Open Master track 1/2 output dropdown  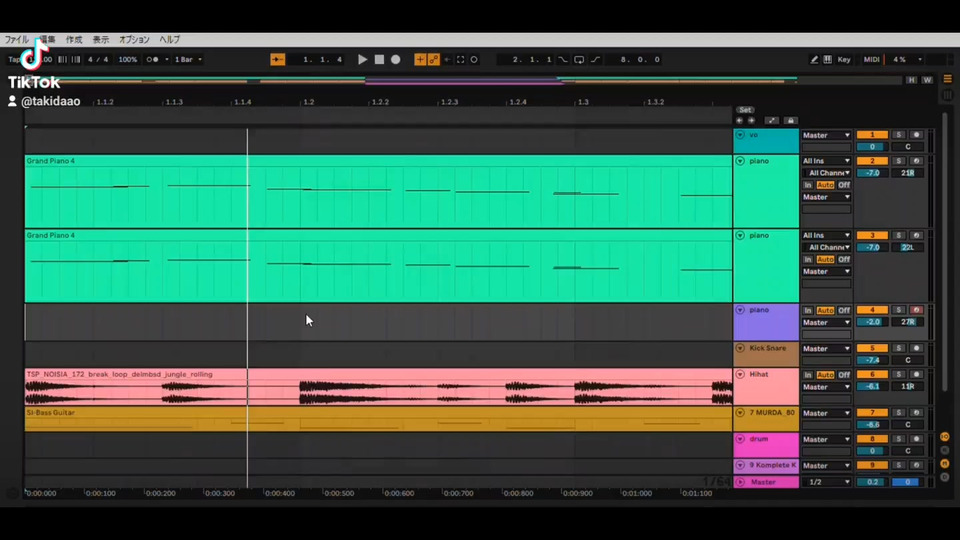click(x=827, y=482)
